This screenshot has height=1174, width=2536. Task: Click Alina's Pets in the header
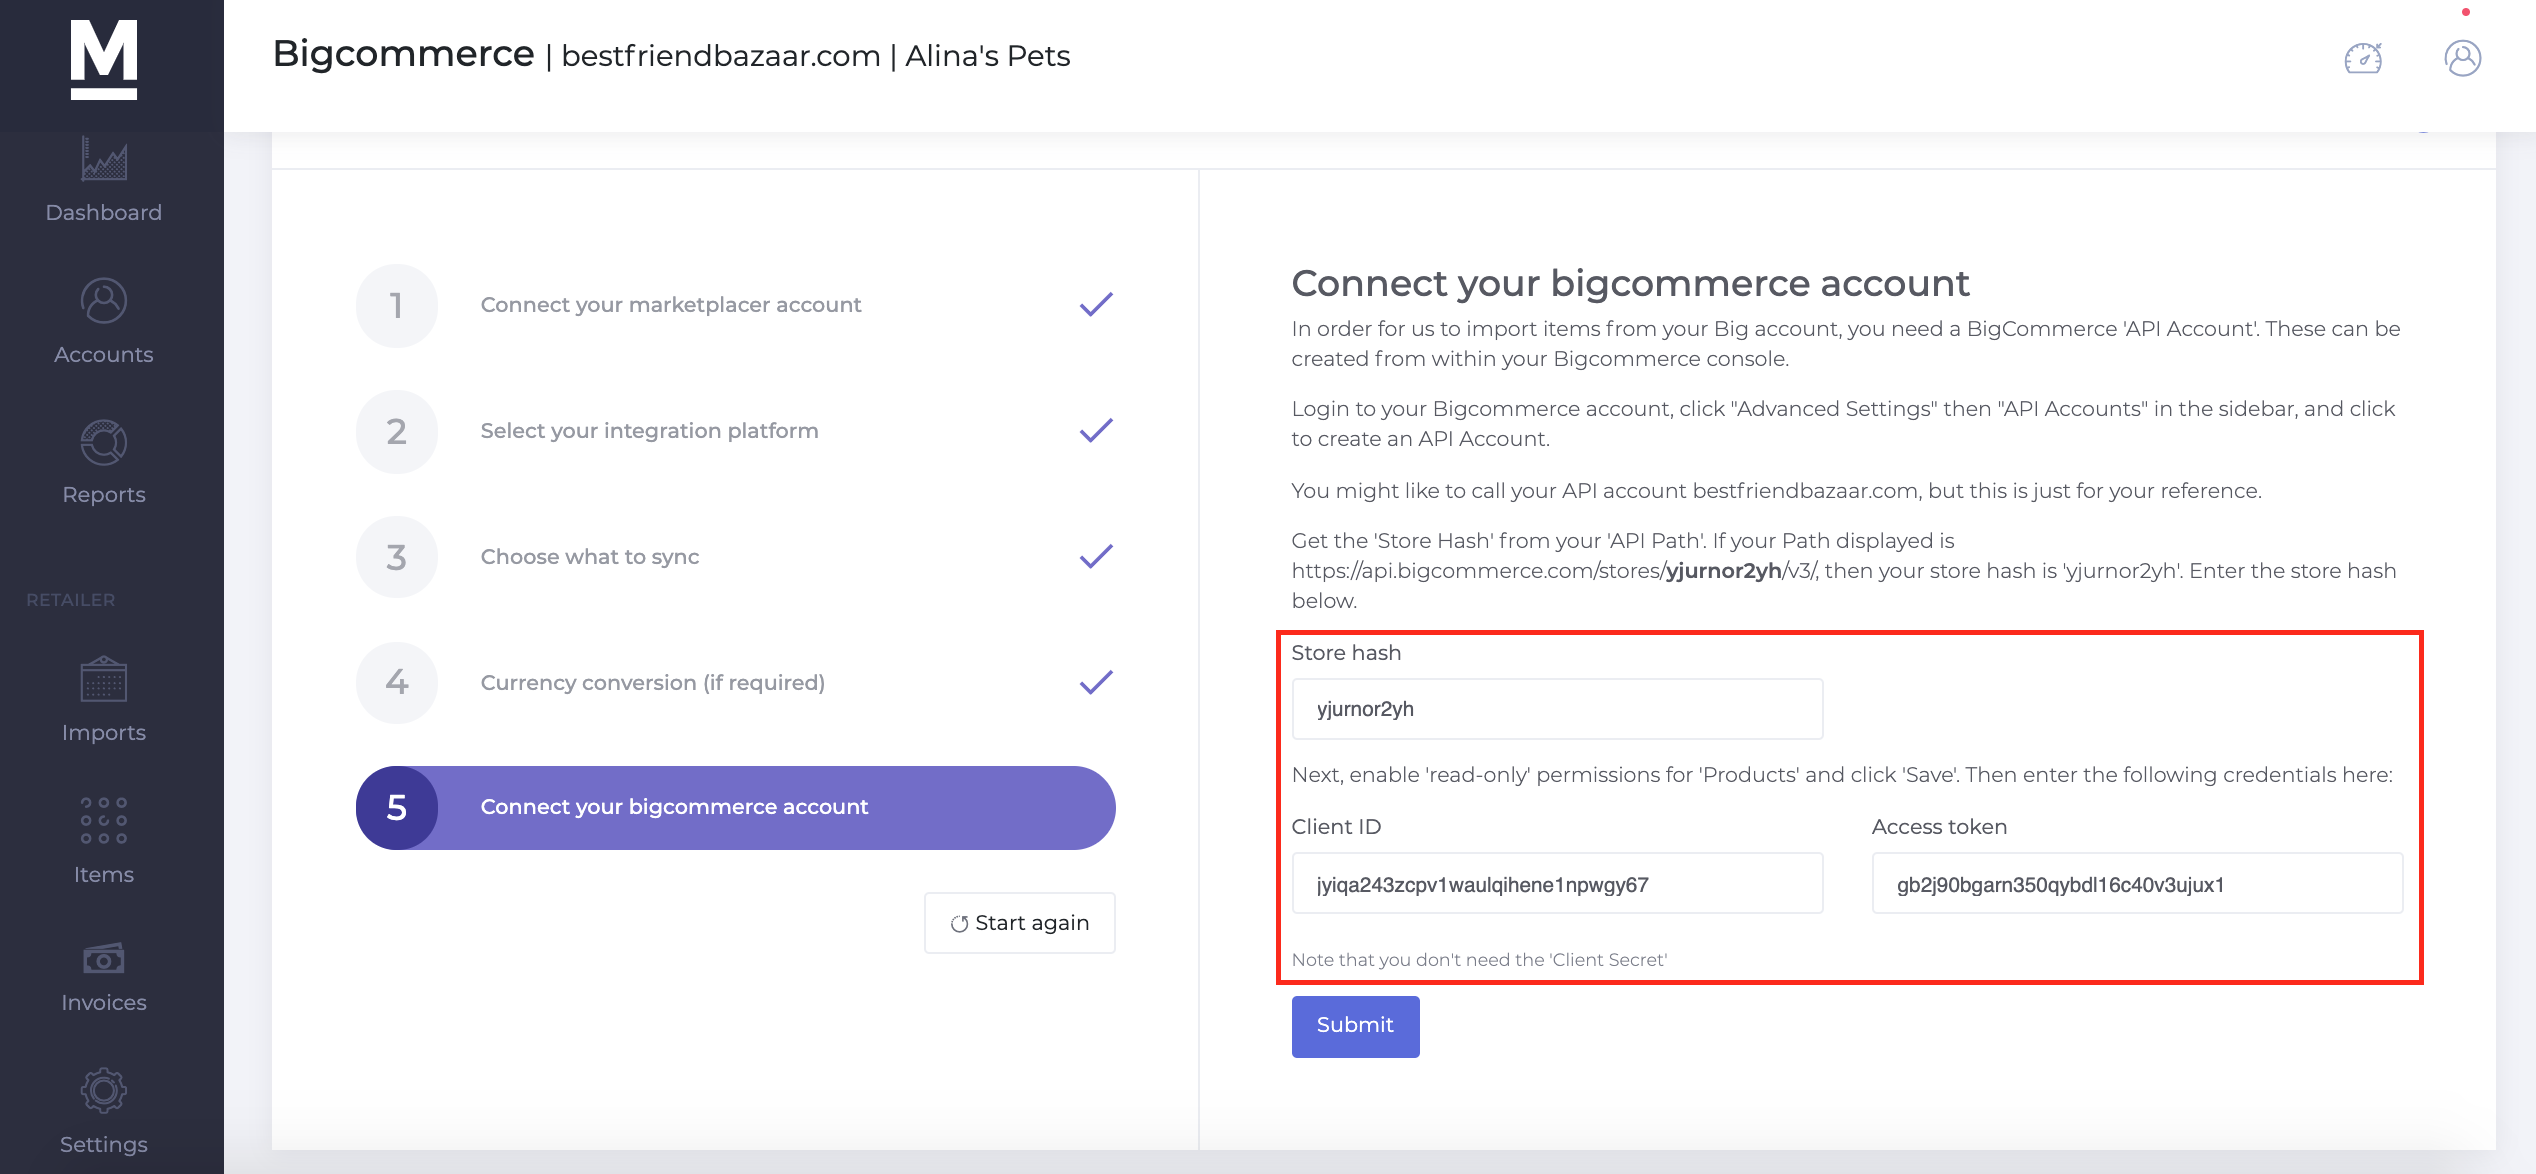click(988, 56)
